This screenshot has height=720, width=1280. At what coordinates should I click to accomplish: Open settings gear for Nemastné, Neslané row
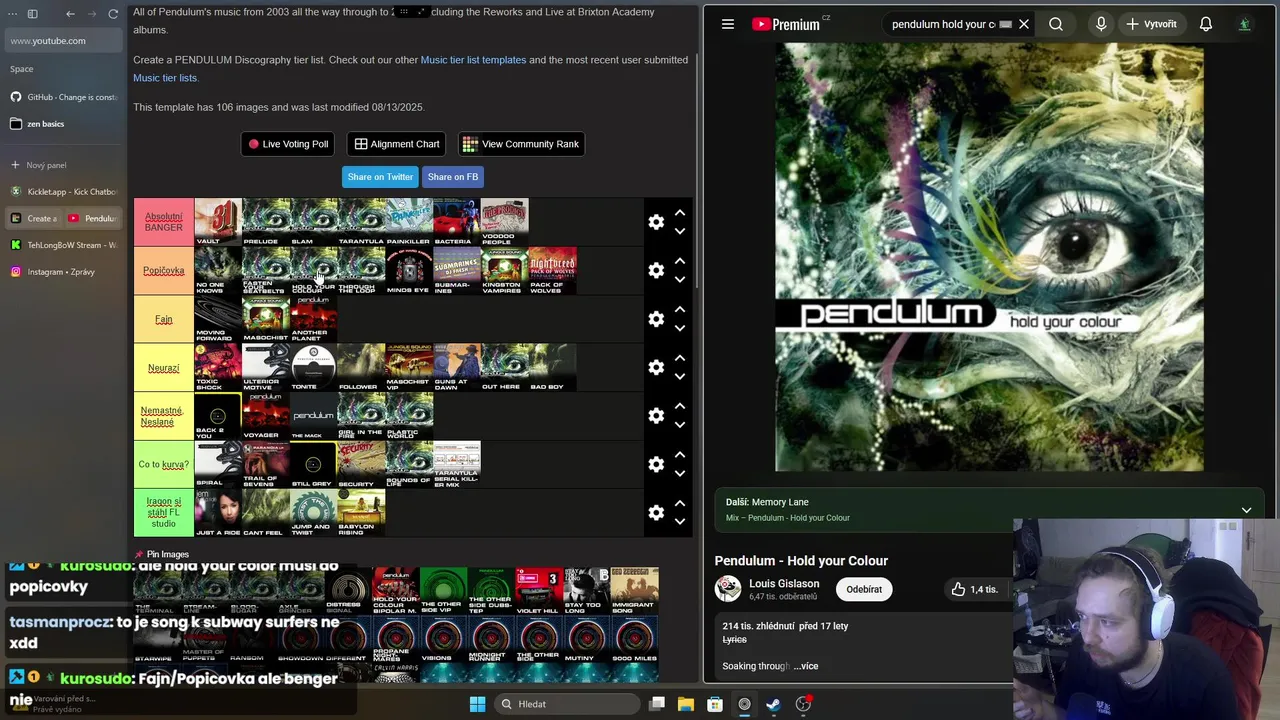[x=656, y=416]
